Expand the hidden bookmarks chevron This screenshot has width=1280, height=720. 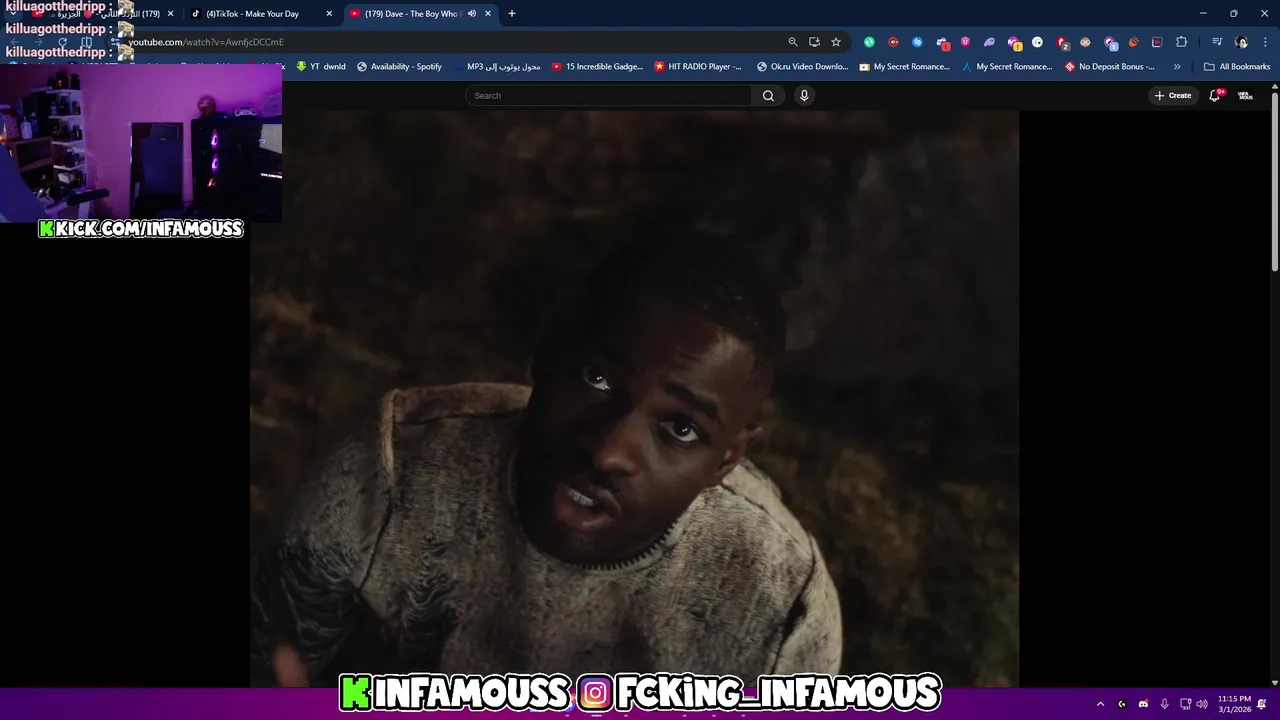1177,67
